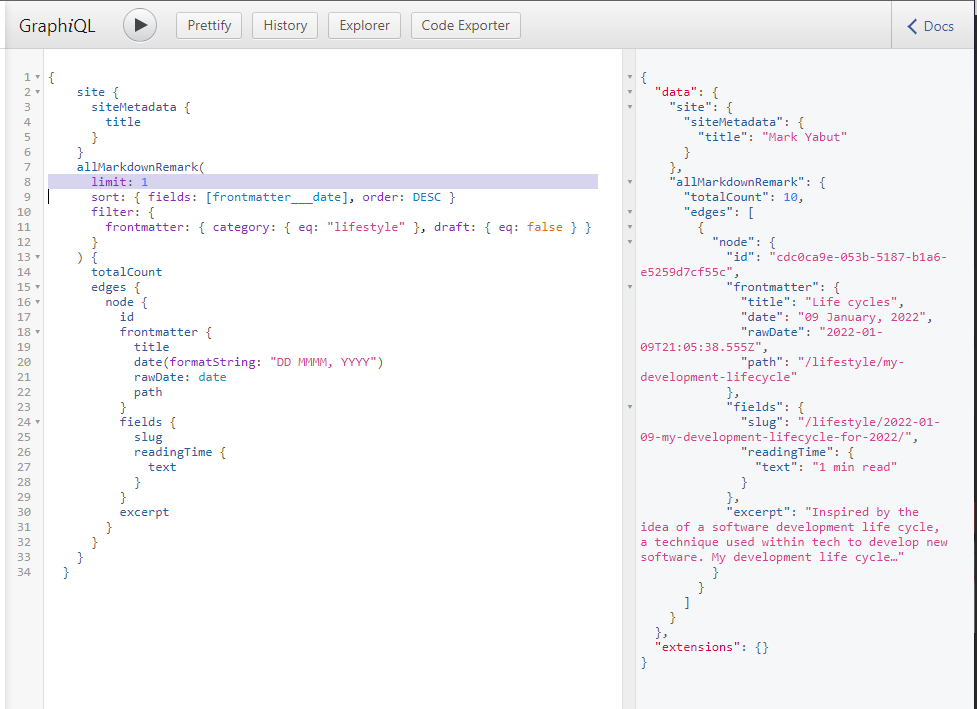Fold the block opening at line 13
Image resolution: width=977 pixels, height=709 pixels.
(37, 257)
